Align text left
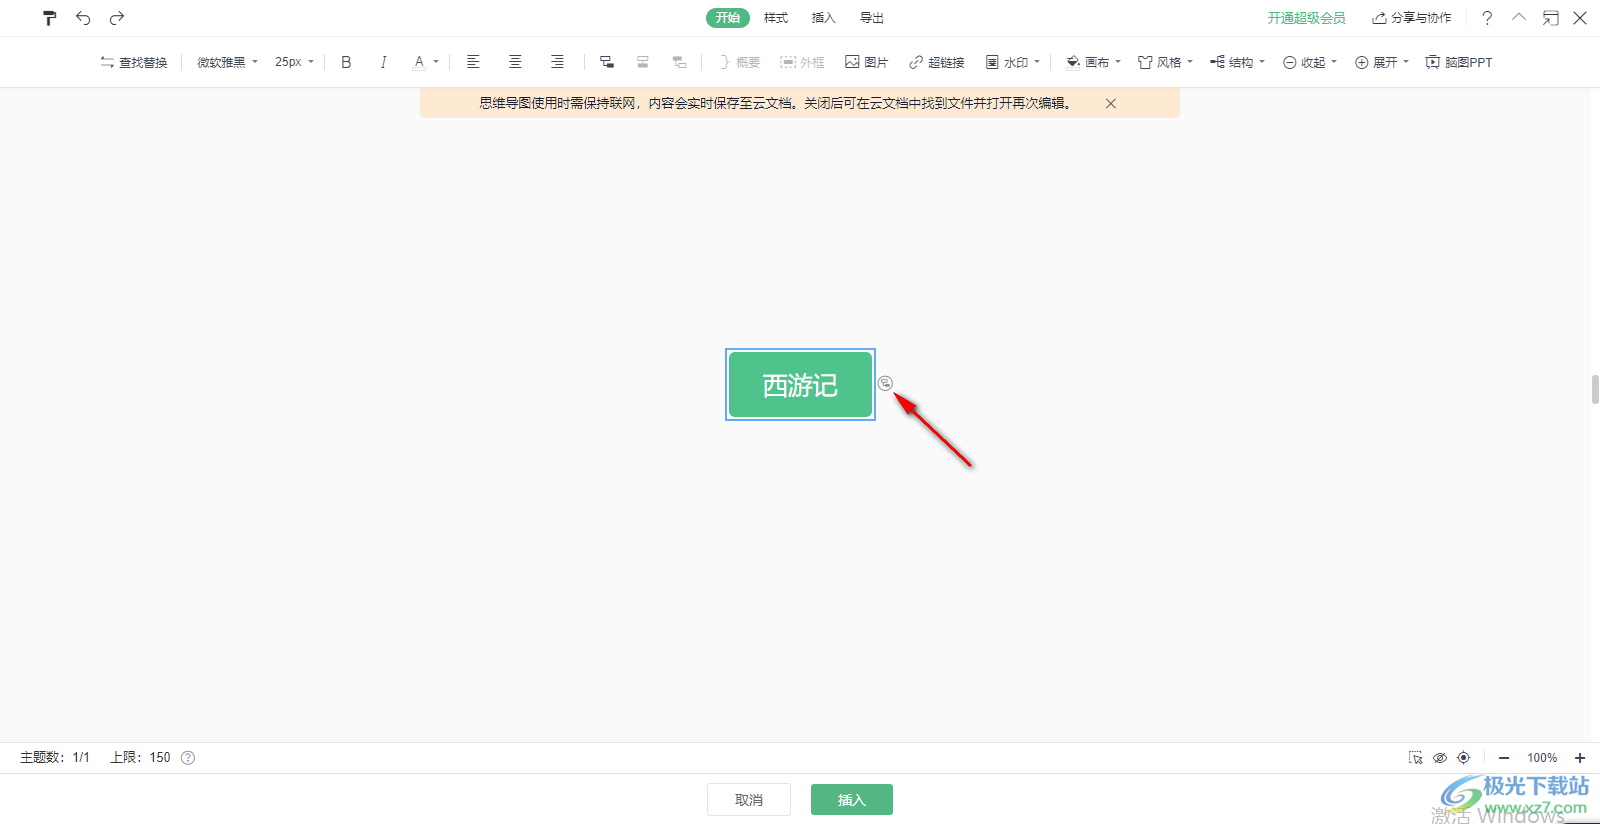The height and width of the screenshot is (824, 1600). pyautogui.click(x=473, y=62)
